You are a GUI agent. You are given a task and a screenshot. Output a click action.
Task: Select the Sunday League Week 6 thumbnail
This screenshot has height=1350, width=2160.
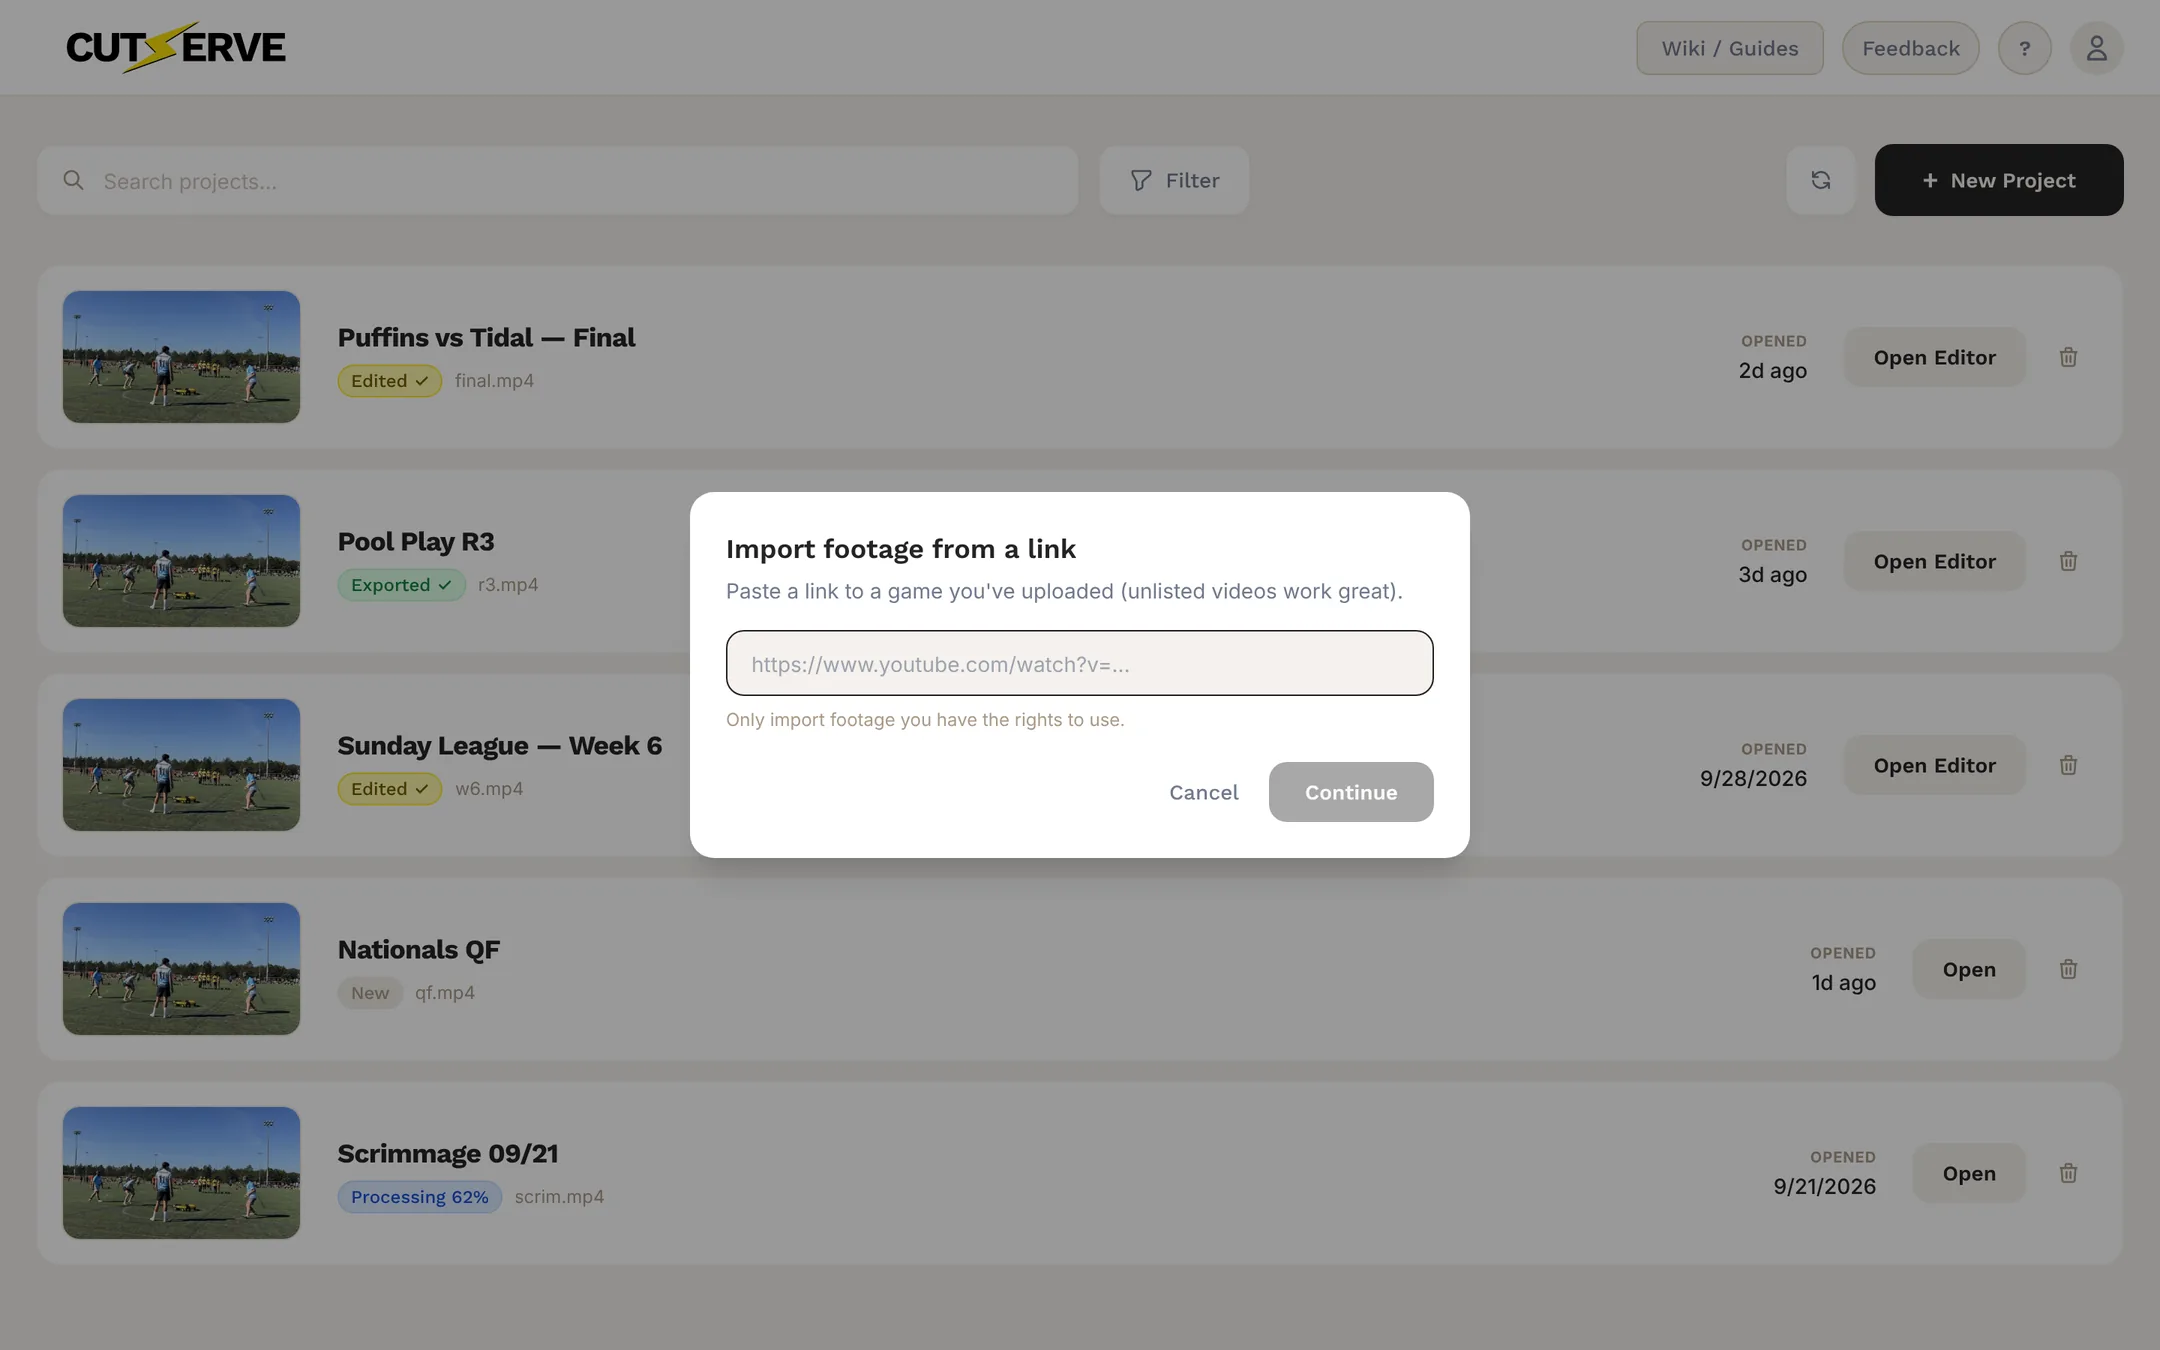[x=181, y=765]
